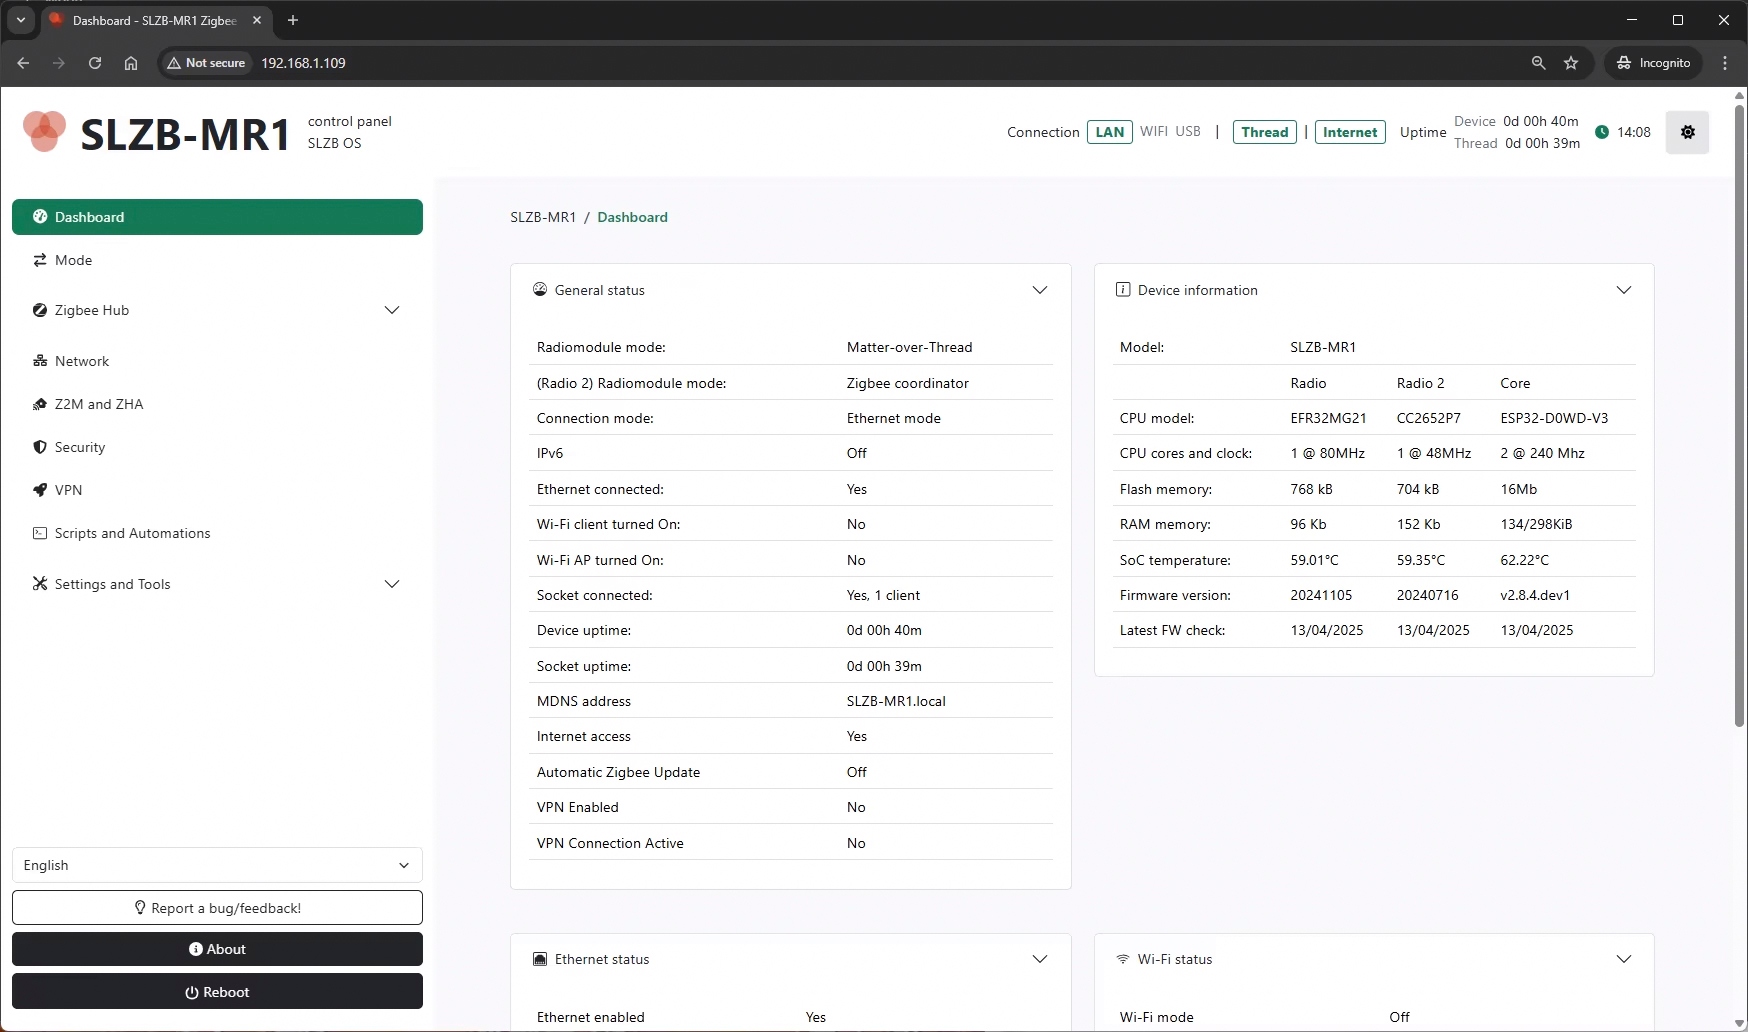This screenshot has width=1748, height=1032.
Task: Click the Security shield icon in sidebar
Action: [40, 447]
